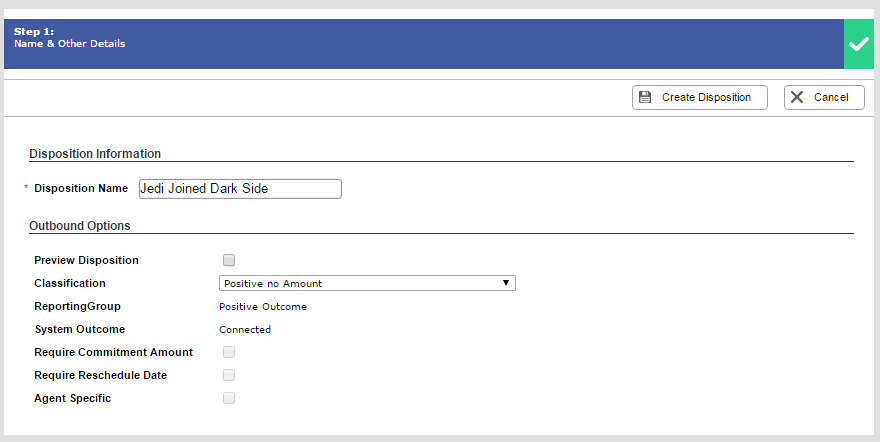Viewport: 880px width, 442px height.
Task: Tick the Require Commitment Amount checkbox
Action: click(229, 352)
